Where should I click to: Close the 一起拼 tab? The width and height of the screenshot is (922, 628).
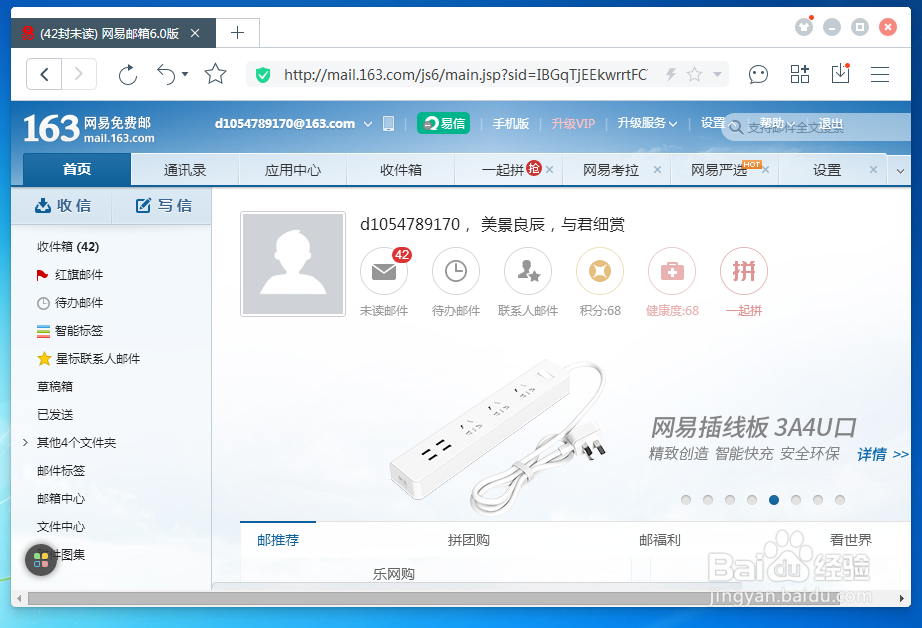549,170
